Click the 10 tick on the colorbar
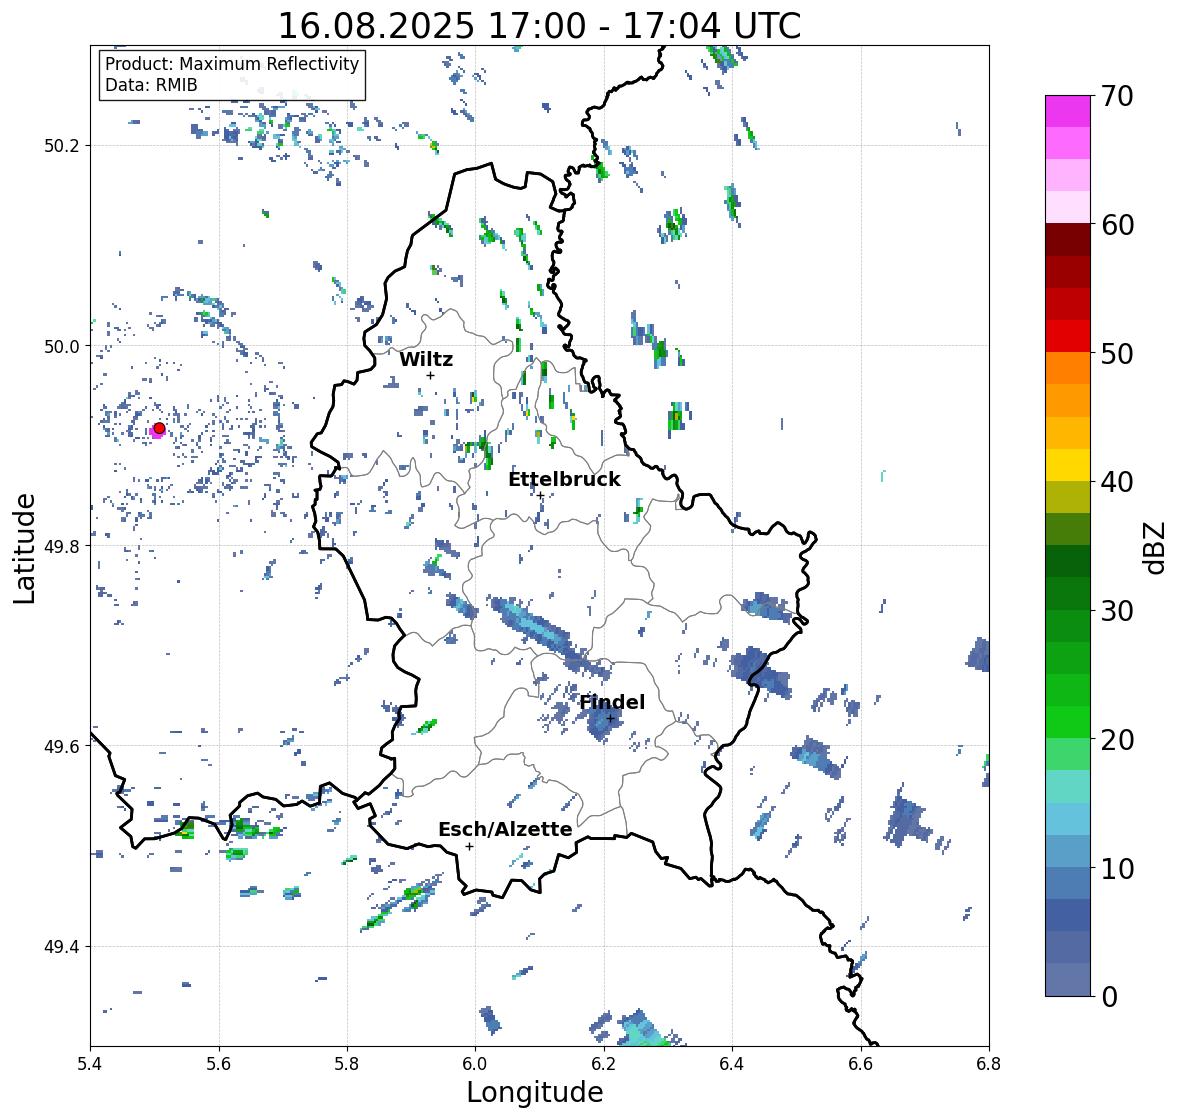The width and height of the screenshot is (1179, 1117). click(1116, 868)
